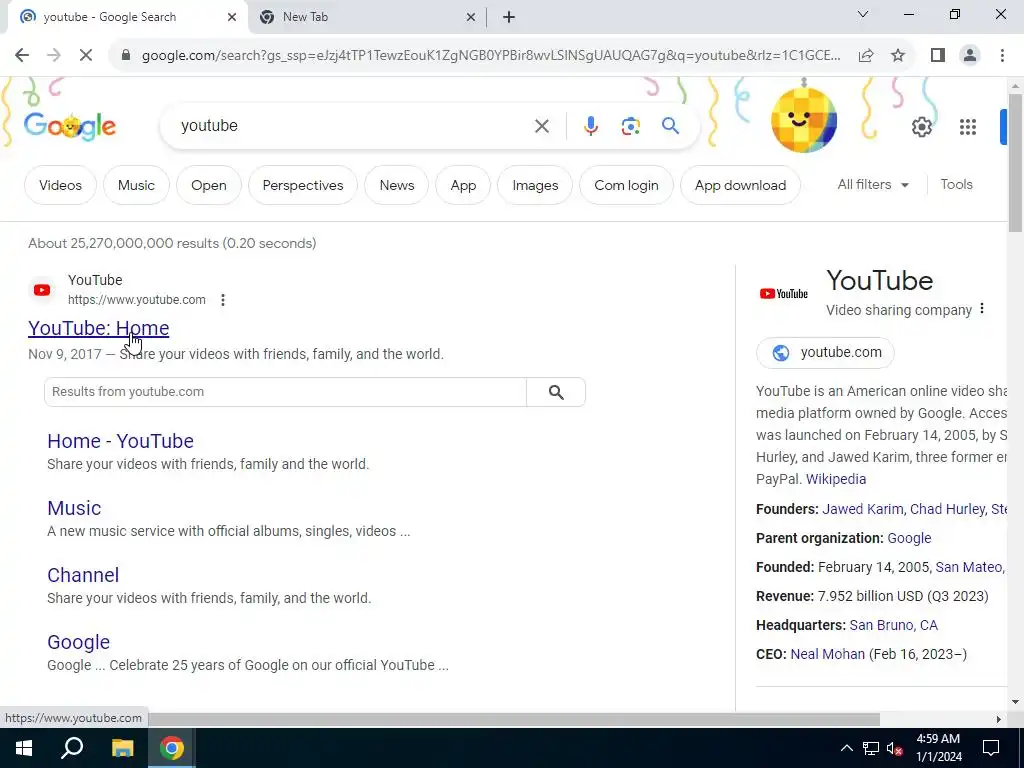Click the address bar URL
The image size is (1024, 768).
pos(491,56)
